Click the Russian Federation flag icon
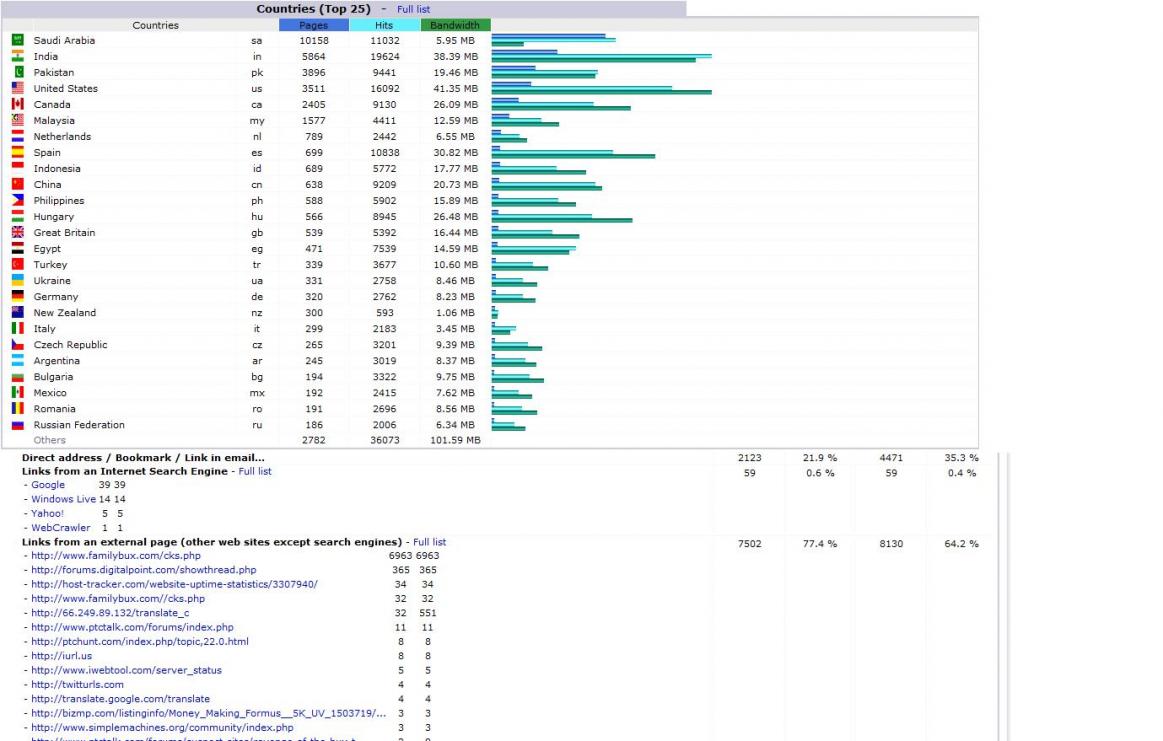1163x741 pixels. tap(17, 424)
